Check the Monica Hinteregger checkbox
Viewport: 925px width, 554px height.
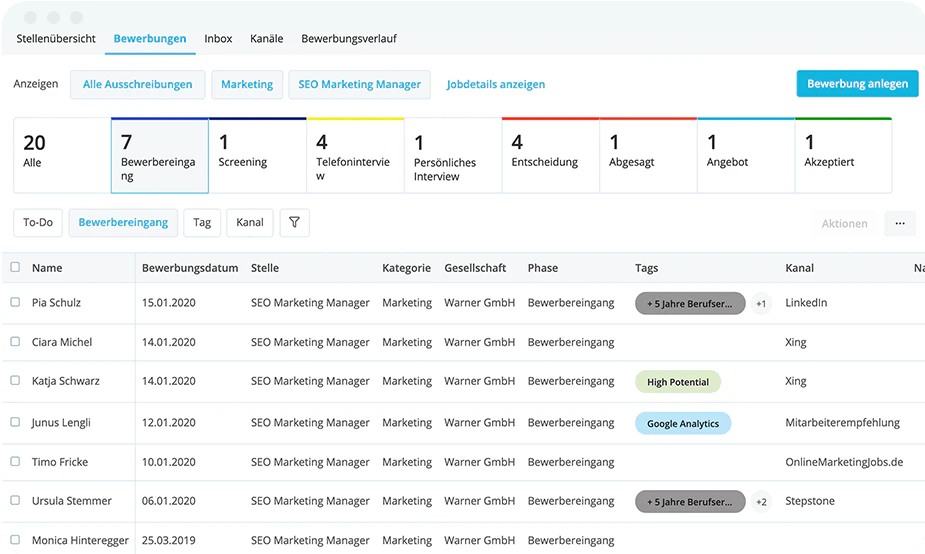[x=15, y=540]
